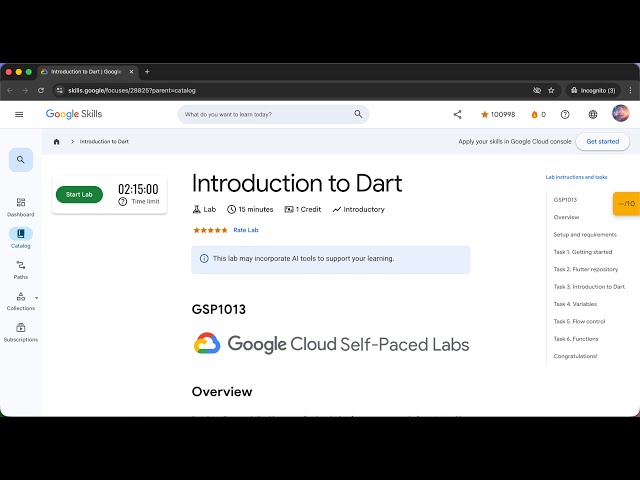Image resolution: width=640 pixels, height=480 pixels.
Task: Open Subscriptions in the sidebar
Action: click(x=21, y=333)
